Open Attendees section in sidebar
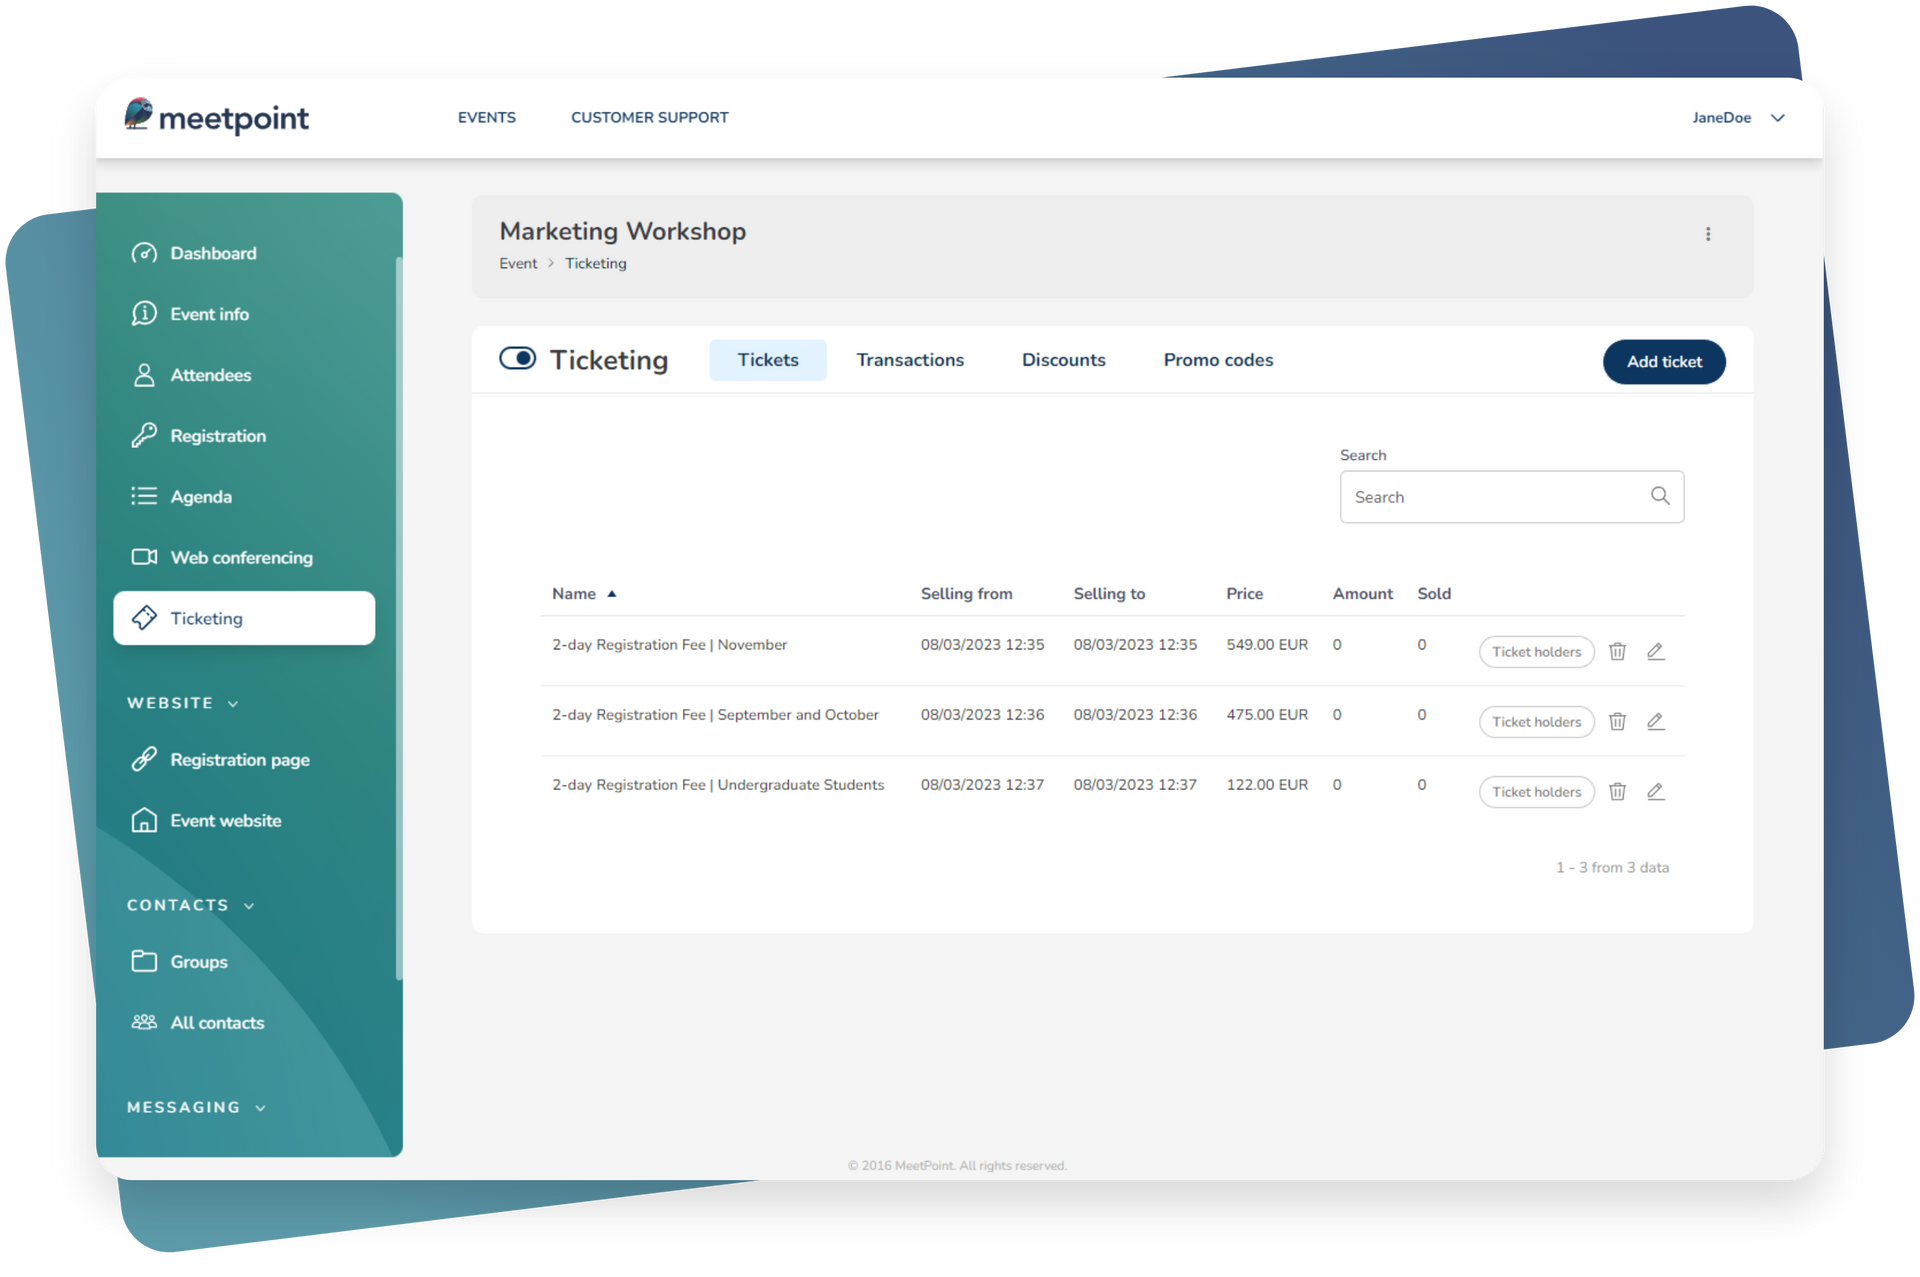Screen dimensions: 1920x1277 click(210, 376)
